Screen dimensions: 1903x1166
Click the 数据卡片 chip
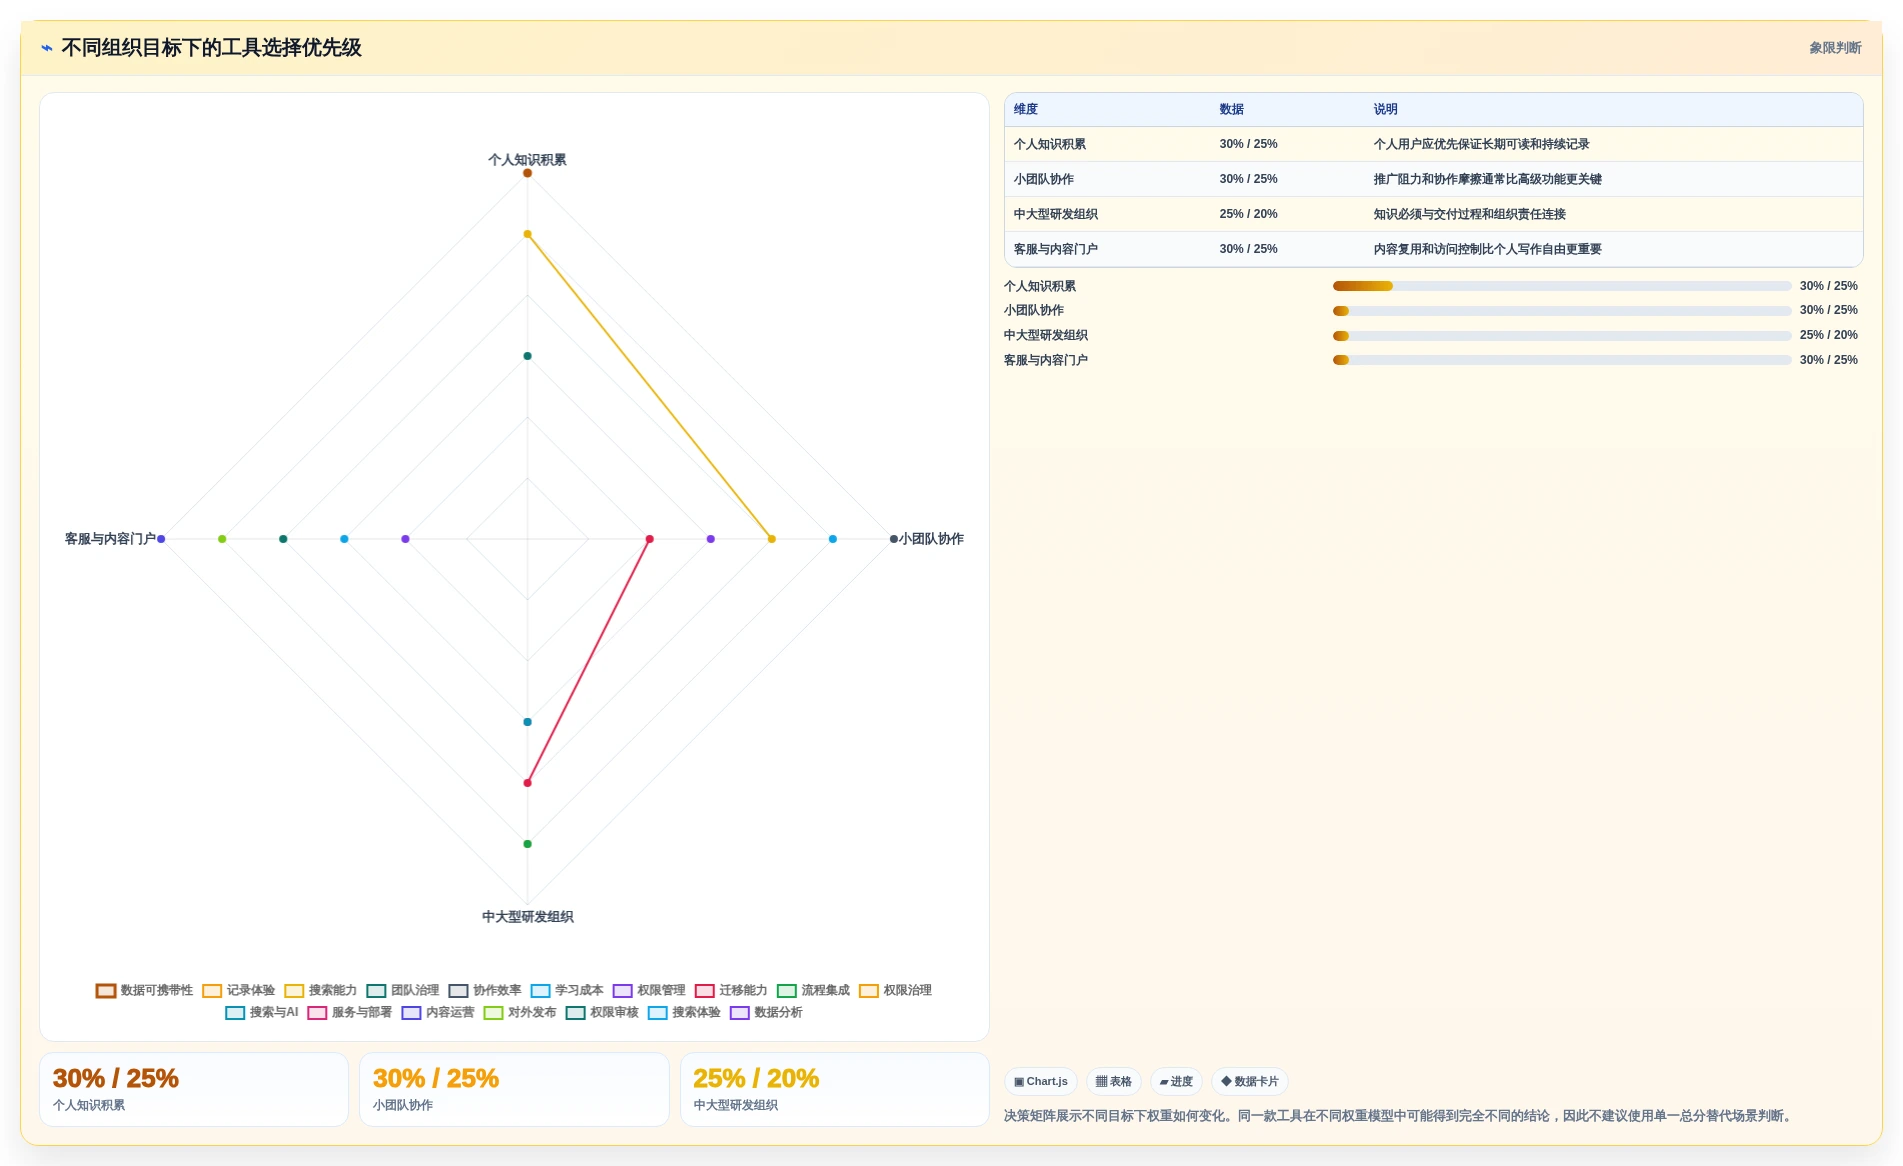point(1249,1081)
